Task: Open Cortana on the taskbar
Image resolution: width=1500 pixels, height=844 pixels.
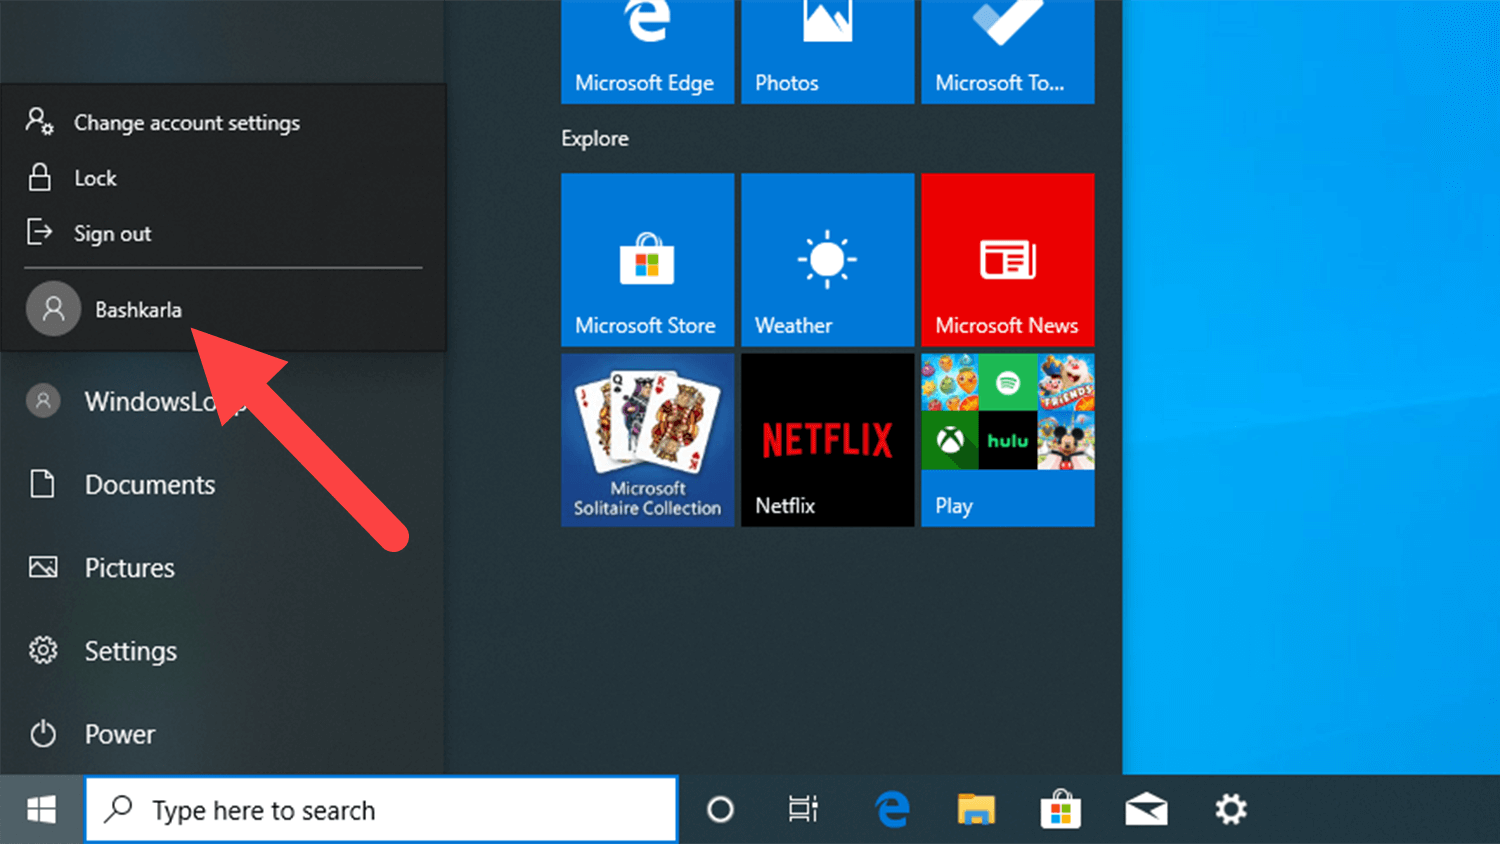Action: 720,810
